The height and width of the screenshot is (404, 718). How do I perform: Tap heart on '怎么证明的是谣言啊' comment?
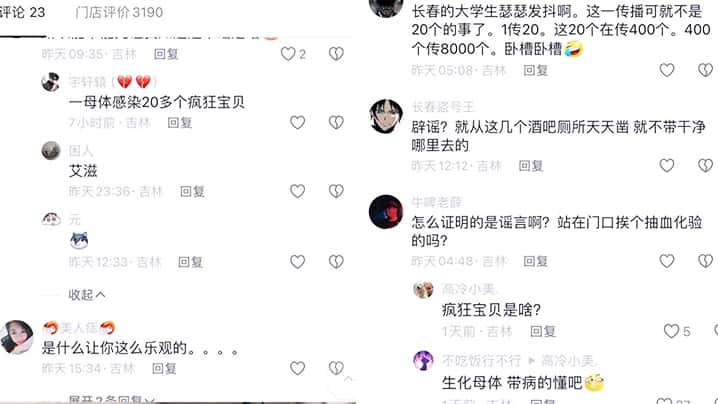click(x=667, y=261)
